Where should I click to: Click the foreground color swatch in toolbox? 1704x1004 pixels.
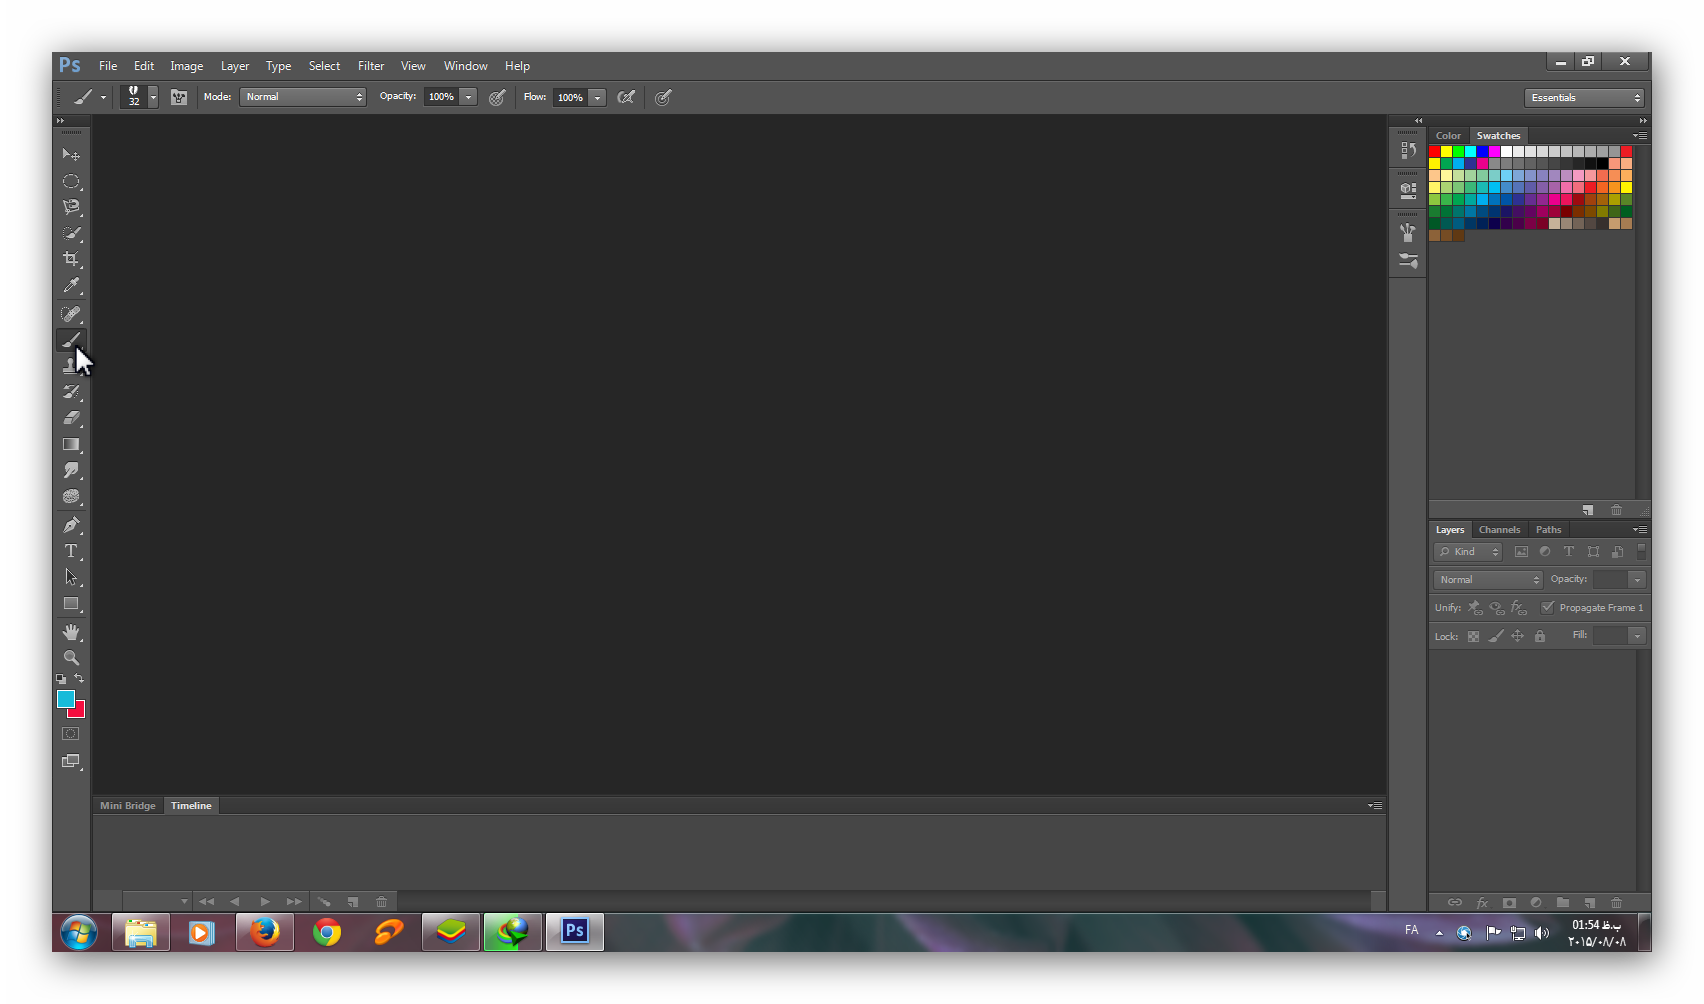point(65,698)
